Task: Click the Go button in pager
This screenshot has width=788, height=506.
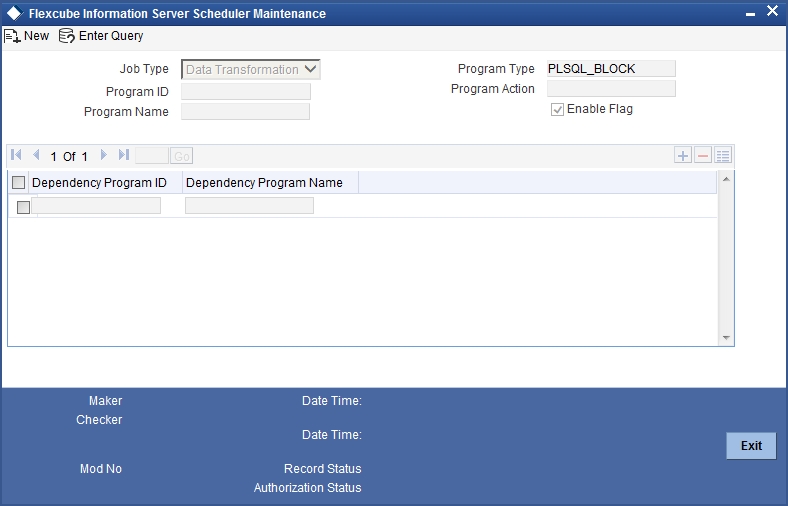Action: pos(181,156)
